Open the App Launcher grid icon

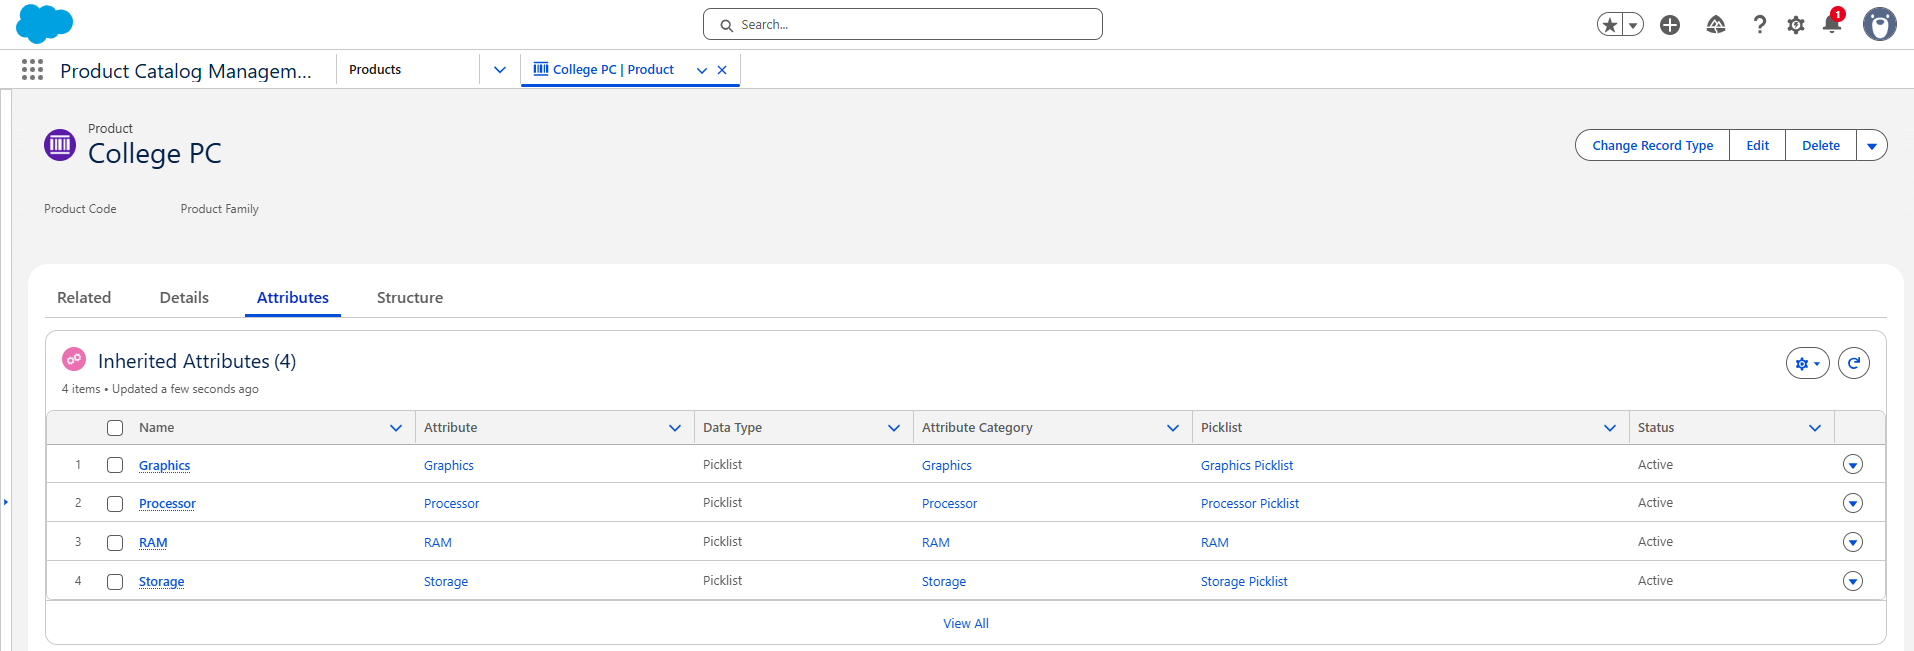click(32, 70)
